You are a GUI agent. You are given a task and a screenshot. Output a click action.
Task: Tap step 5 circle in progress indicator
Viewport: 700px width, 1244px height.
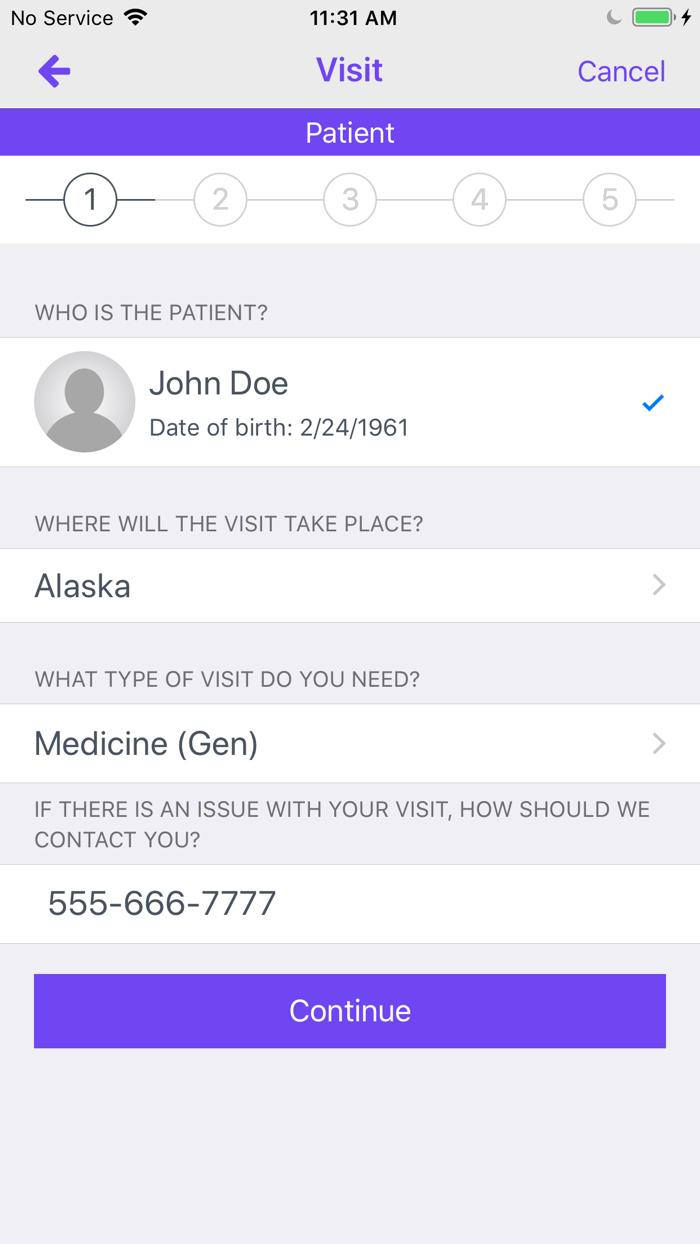tap(609, 199)
